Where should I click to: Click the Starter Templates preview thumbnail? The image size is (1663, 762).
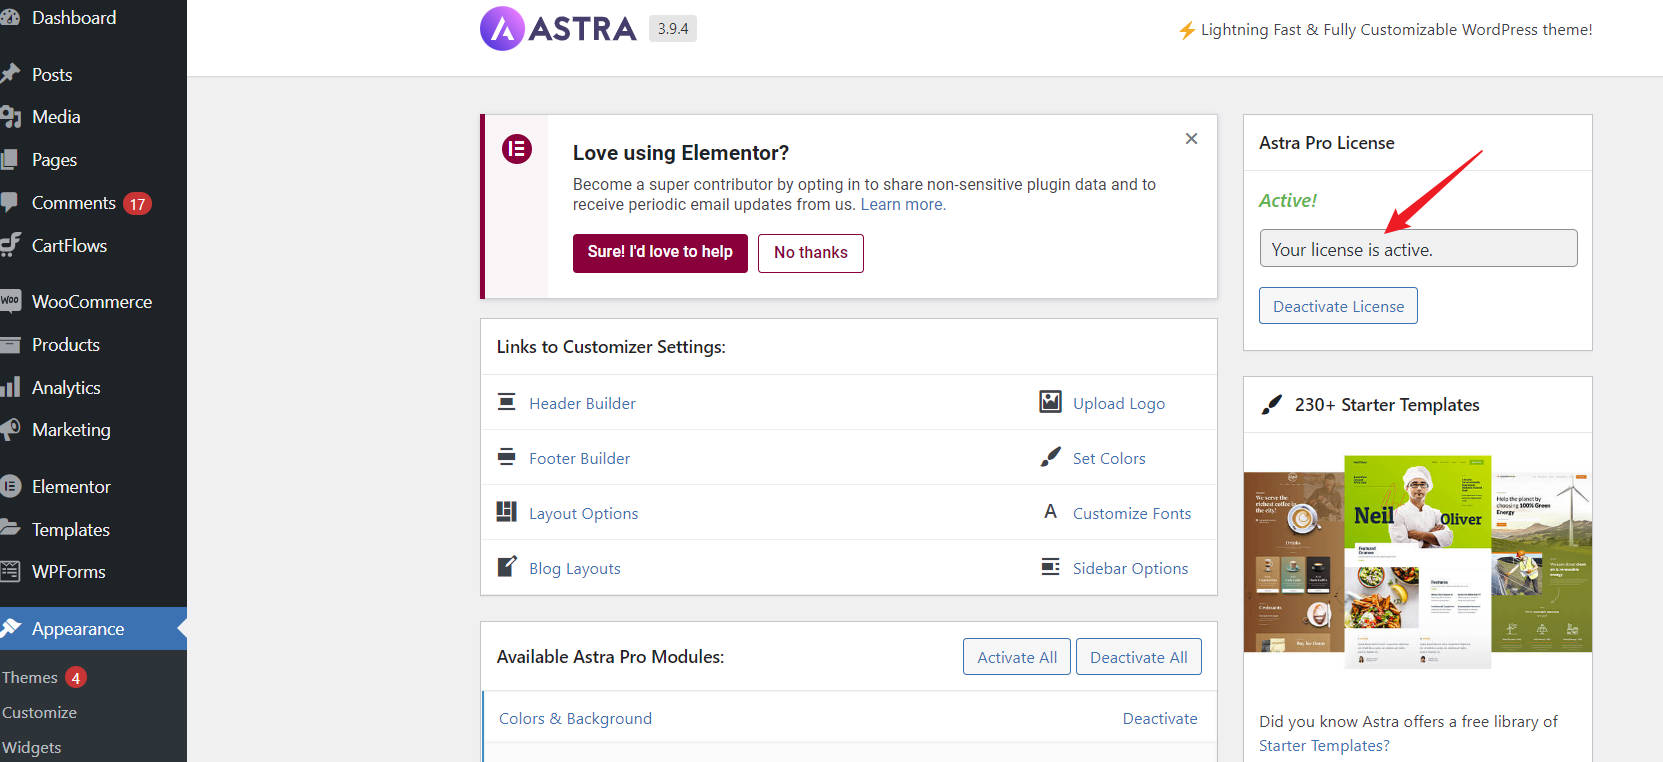(x=1418, y=562)
